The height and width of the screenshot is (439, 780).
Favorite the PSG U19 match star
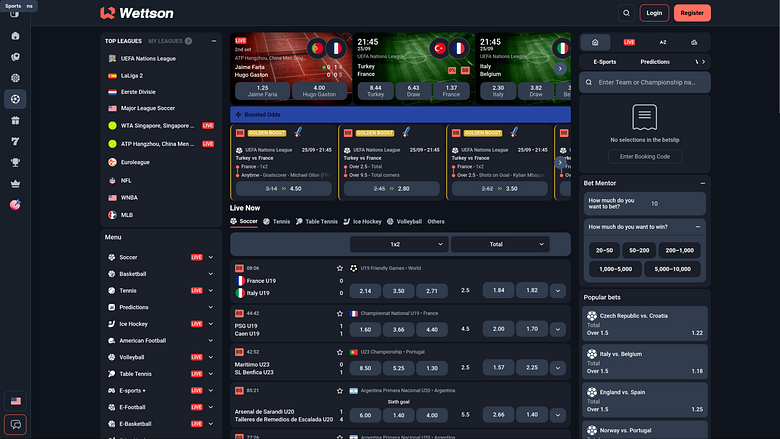point(340,313)
